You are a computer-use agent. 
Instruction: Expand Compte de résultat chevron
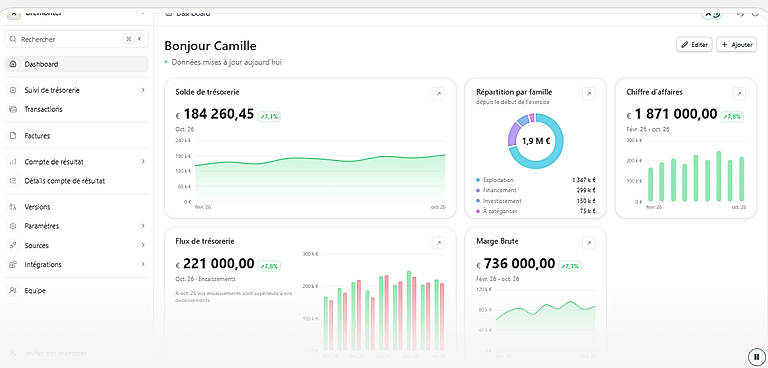pyautogui.click(x=143, y=162)
